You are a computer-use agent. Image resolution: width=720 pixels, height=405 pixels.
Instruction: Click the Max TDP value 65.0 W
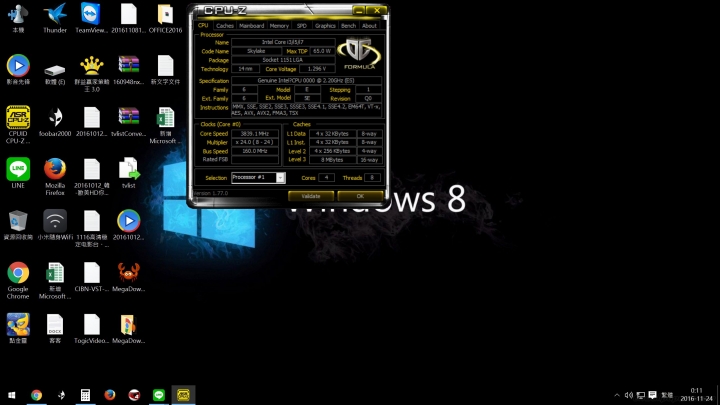322,51
